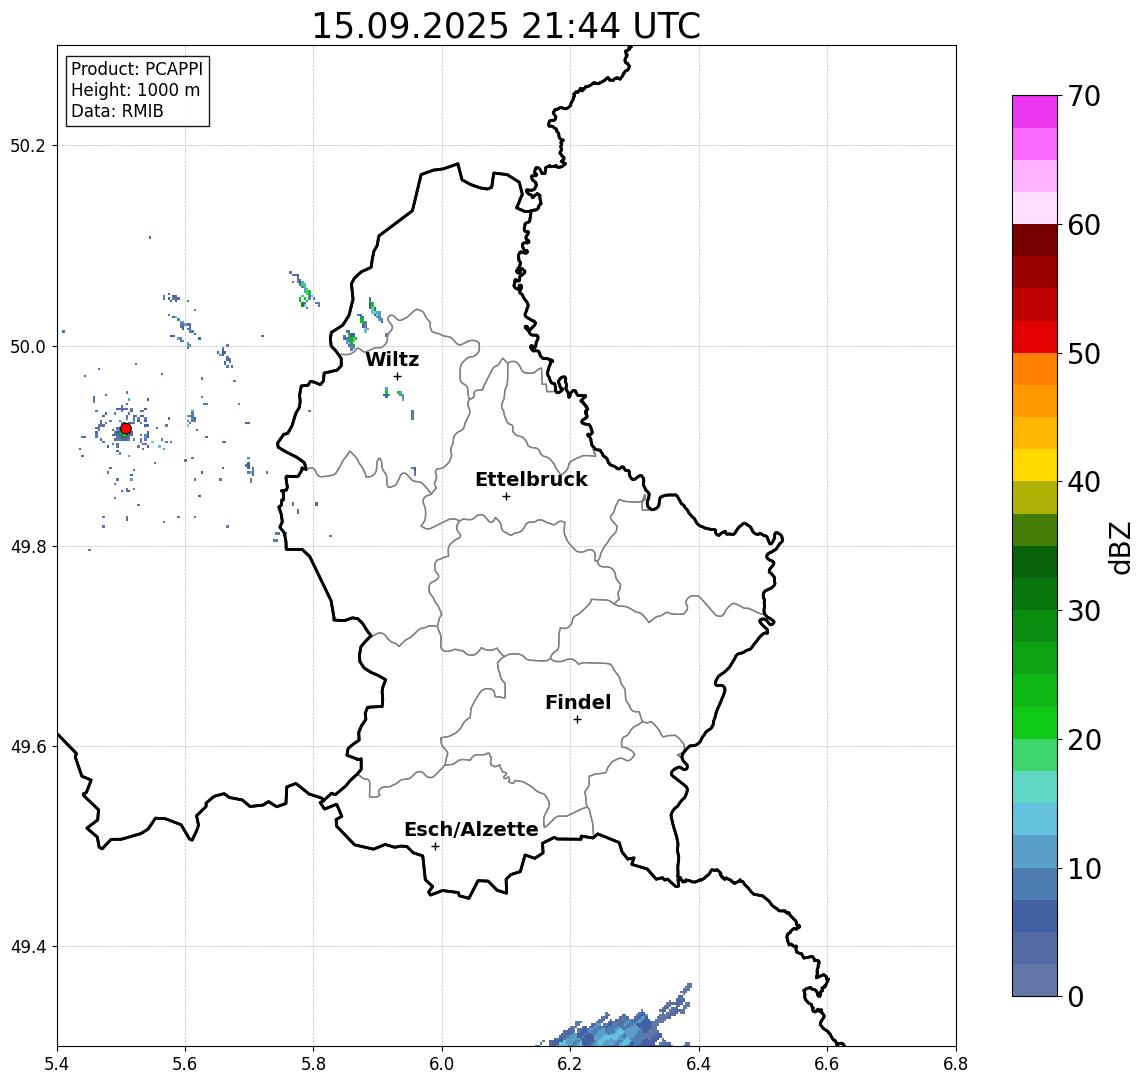
Task: Click the colorbar label 40
Action: pyautogui.click(x=1084, y=482)
